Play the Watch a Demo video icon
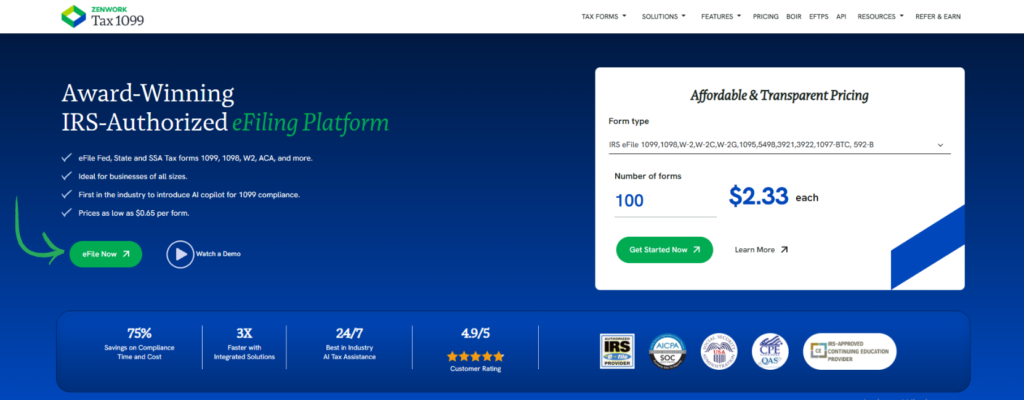This screenshot has width=1024, height=400. pos(180,254)
